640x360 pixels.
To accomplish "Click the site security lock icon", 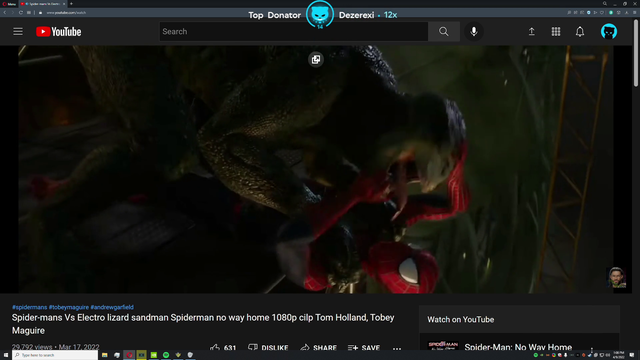I will point(40,13).
